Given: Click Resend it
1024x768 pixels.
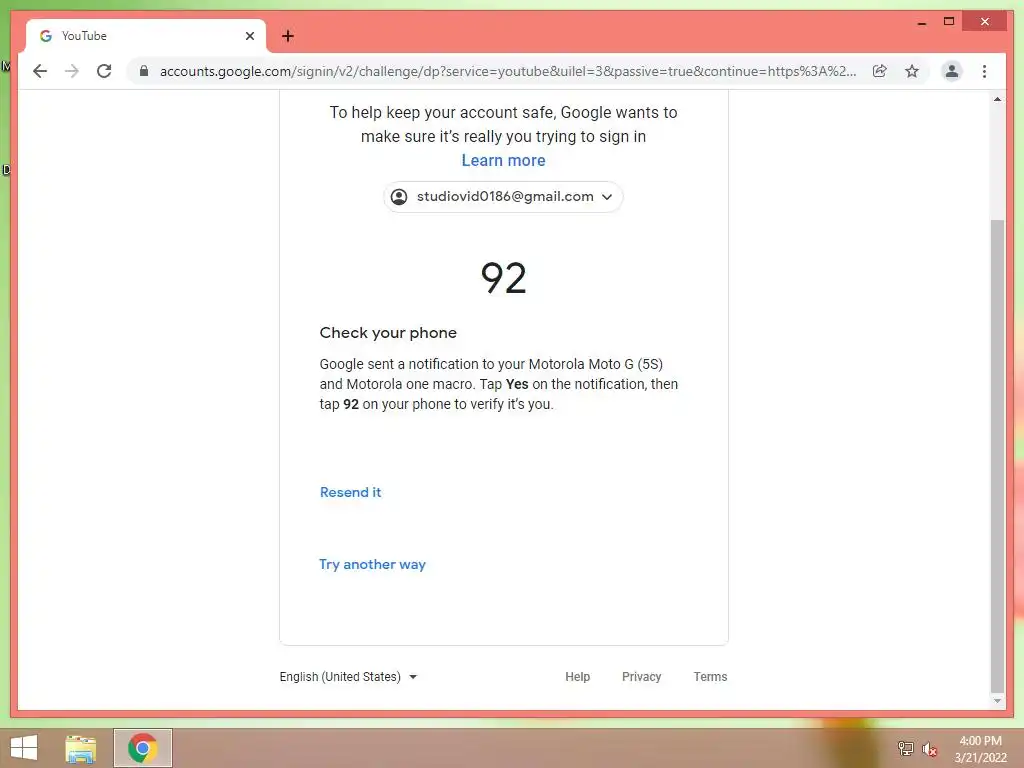Looking at the screenshot, I should 350,492.
